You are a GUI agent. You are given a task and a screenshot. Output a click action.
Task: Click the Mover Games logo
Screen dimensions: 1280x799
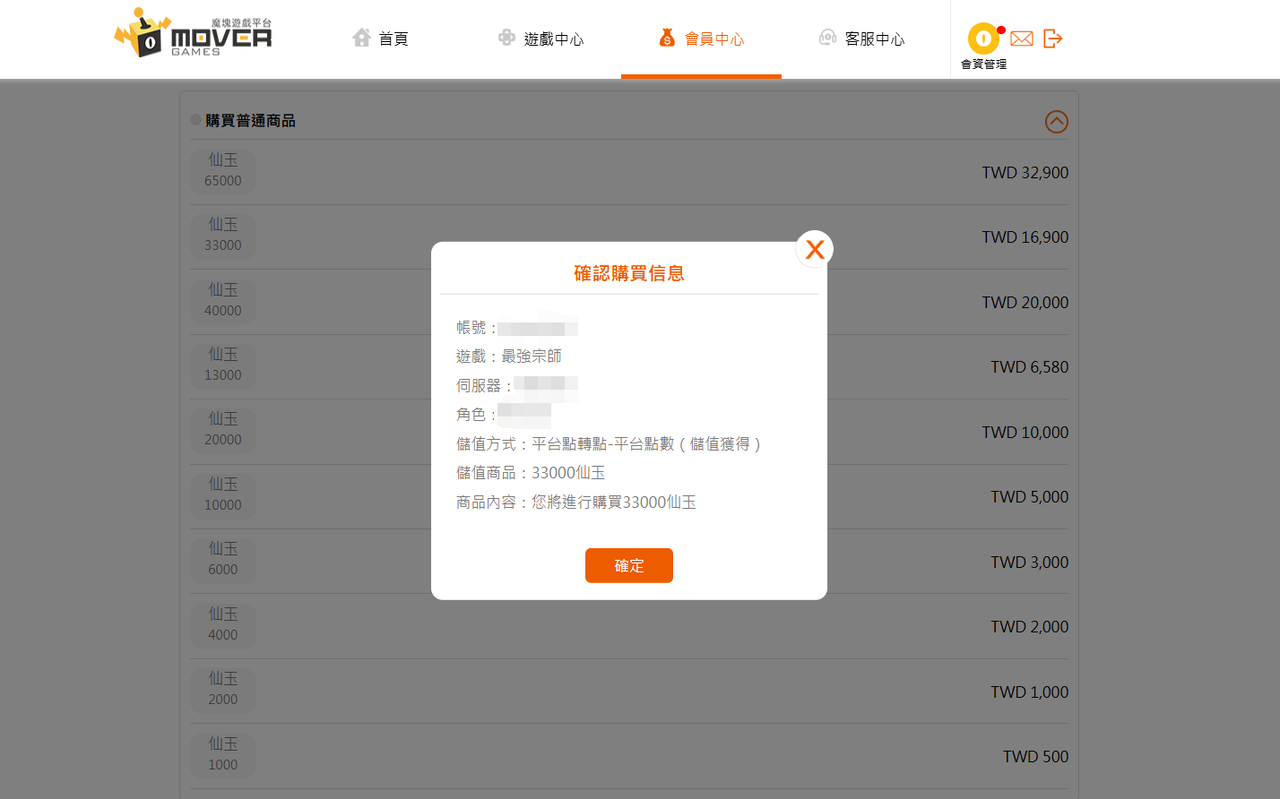point(193,33)
